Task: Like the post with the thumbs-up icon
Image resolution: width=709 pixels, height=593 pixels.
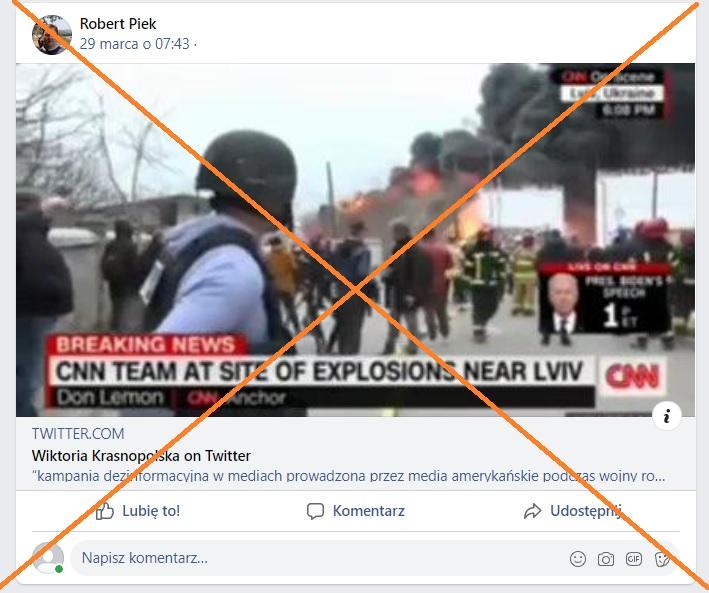Action: coord(104,511)
